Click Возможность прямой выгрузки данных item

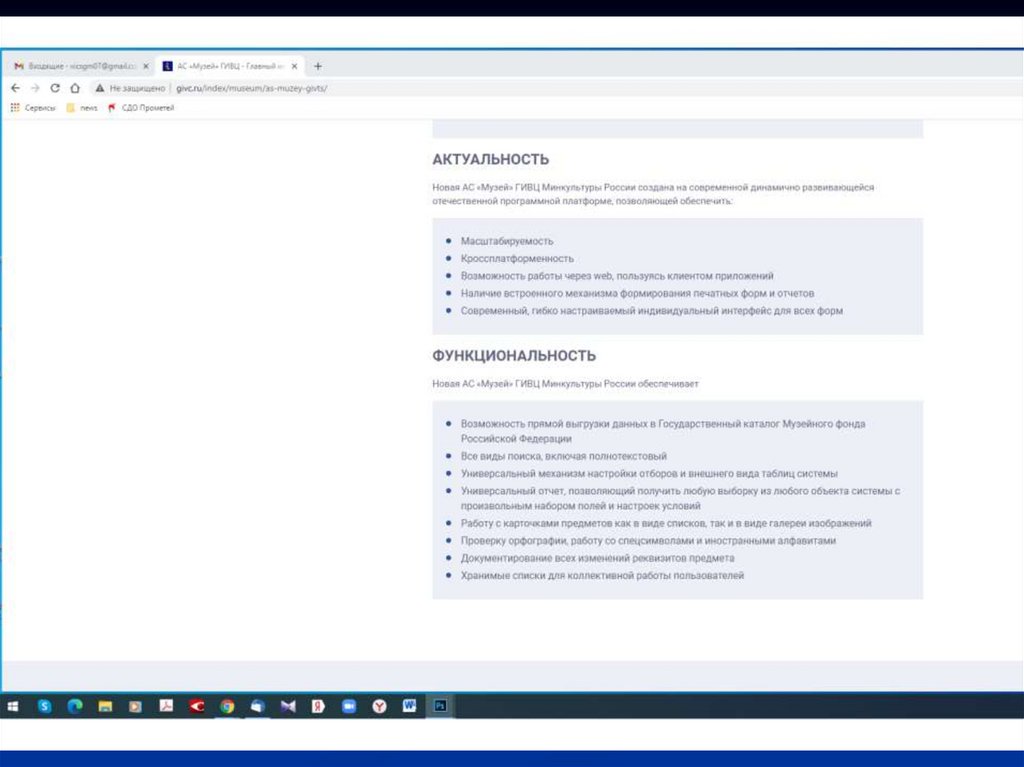point(663,431)
